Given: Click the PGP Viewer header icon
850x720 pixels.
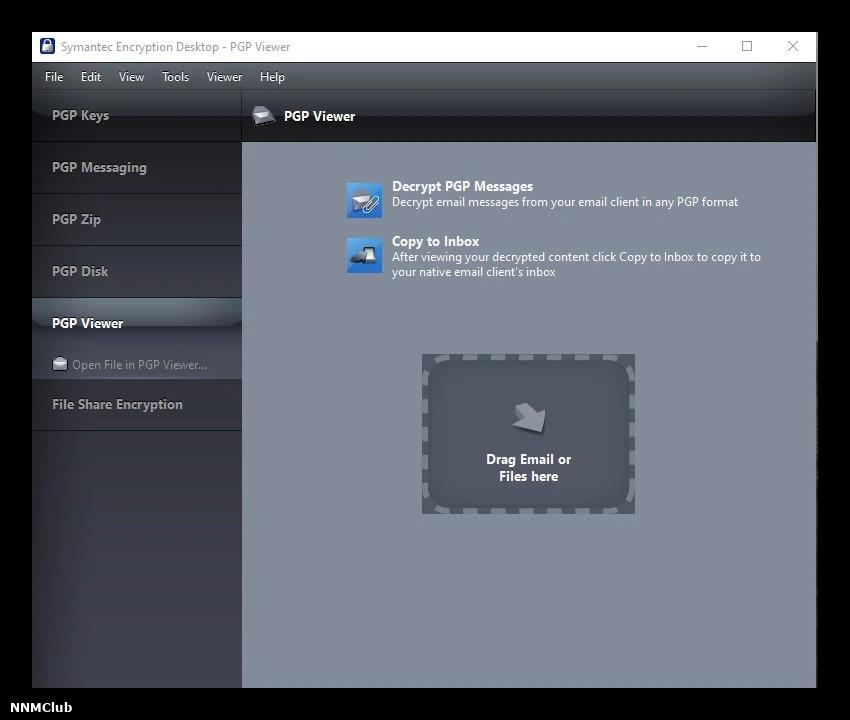Looking at the screenshot, I should tap(263, 115).
